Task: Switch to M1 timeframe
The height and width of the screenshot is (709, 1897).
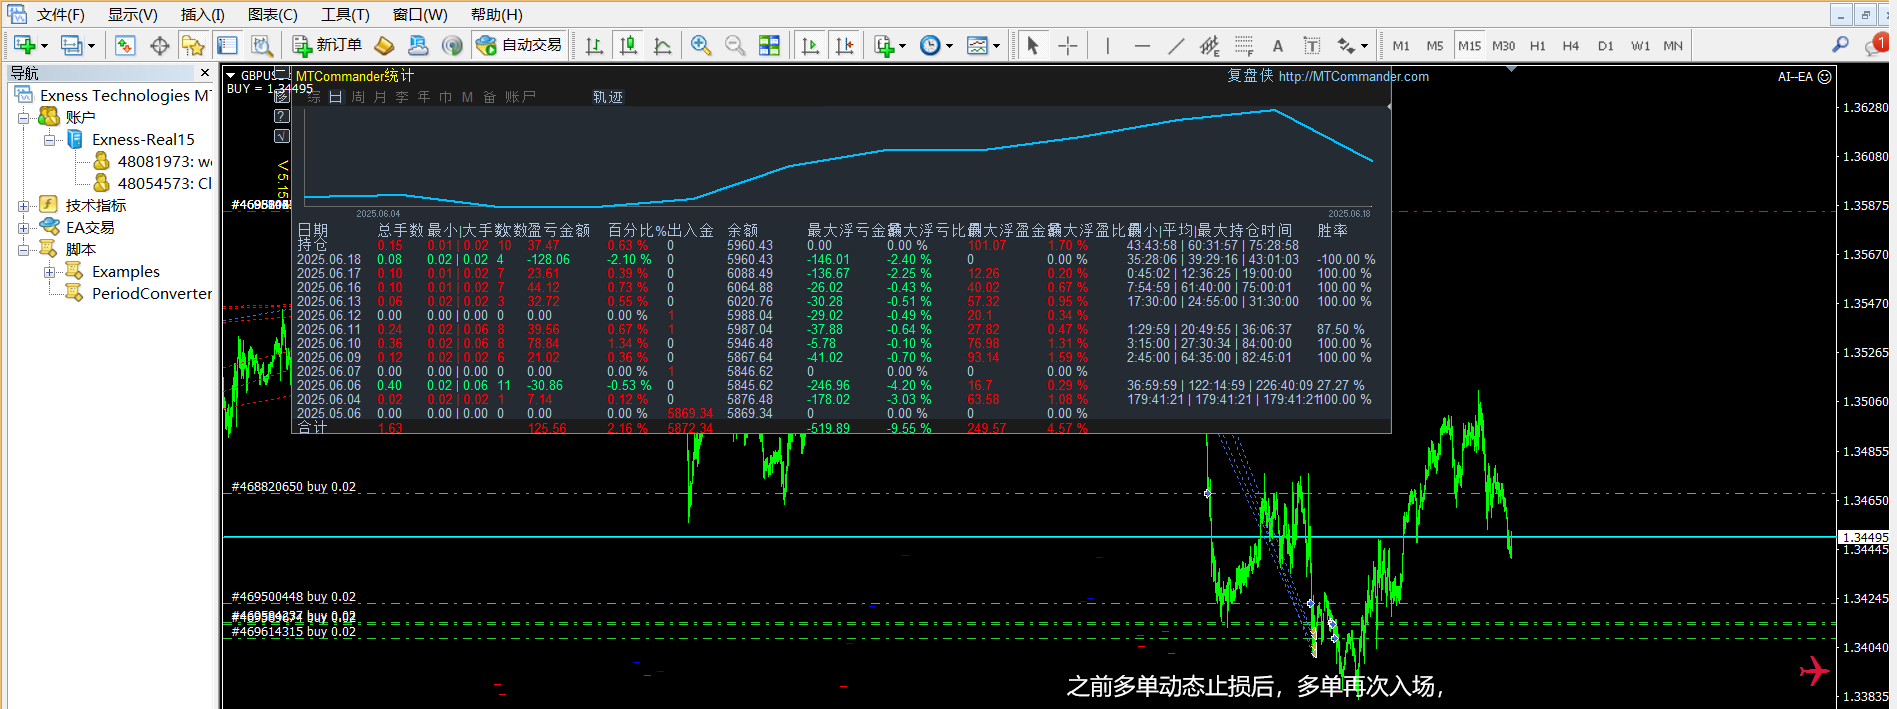Action: pos(1401,46)
